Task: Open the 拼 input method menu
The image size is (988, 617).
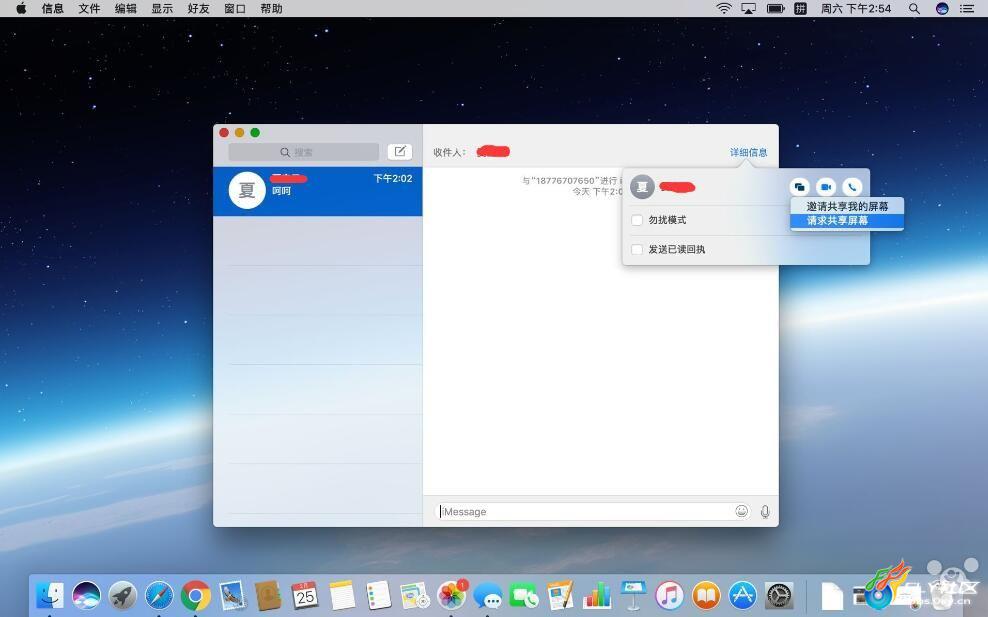Action: click(x=800, y=8)
